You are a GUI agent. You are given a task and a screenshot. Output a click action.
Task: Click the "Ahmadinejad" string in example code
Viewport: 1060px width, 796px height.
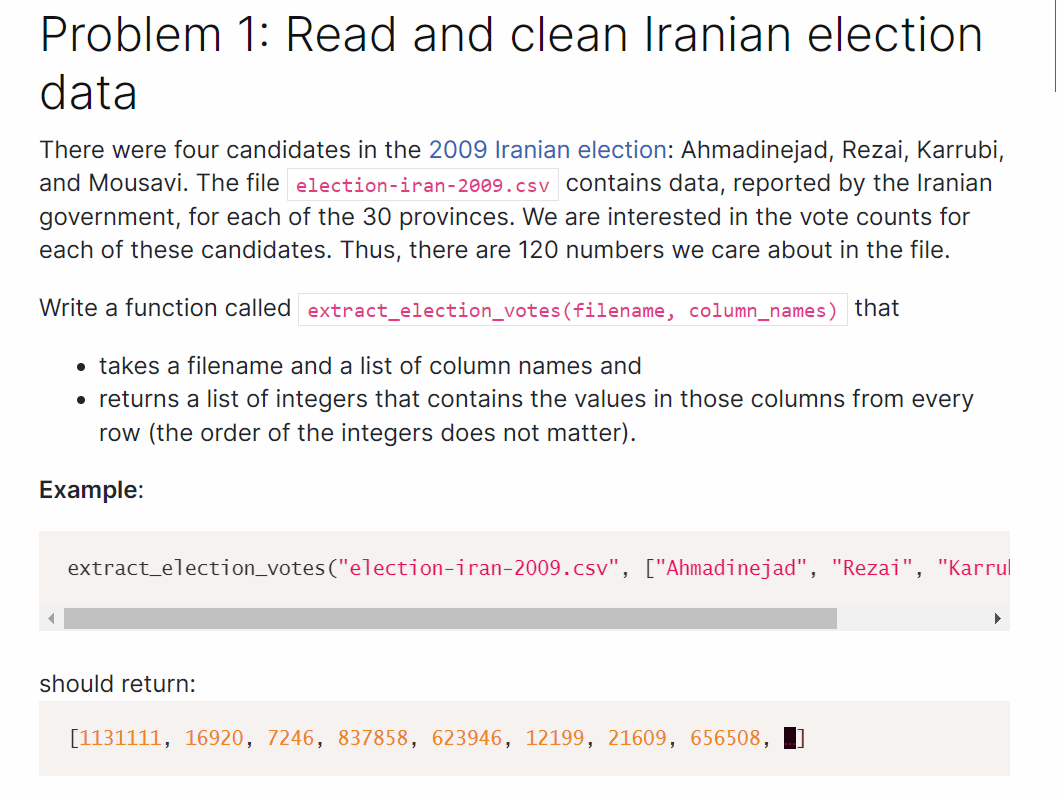click(x=731, y=567)
